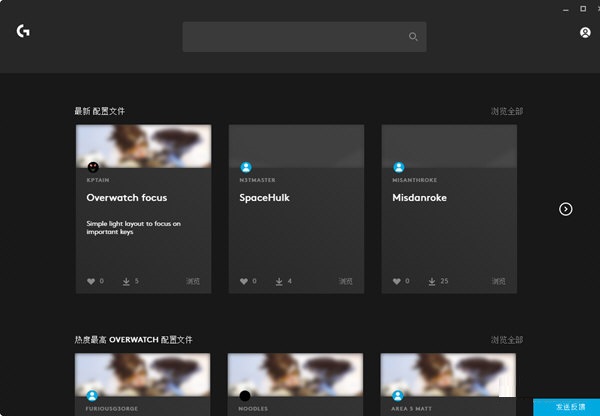Screen dimensions: 600x416
Task: Click the MISANTHROKE author avatar icon
Action: click(x=399, y=167)
